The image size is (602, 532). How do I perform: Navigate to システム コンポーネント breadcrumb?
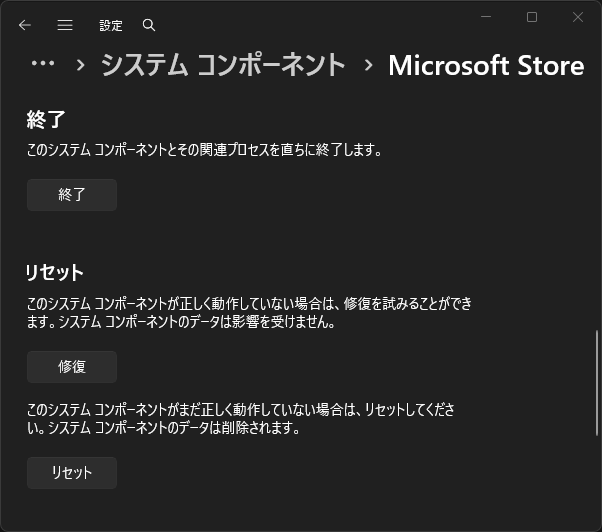223,65
